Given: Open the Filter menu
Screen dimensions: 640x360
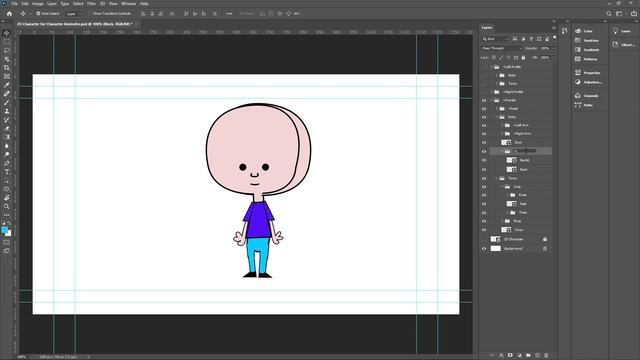Looking at the screenshot, I should [91, 4].
